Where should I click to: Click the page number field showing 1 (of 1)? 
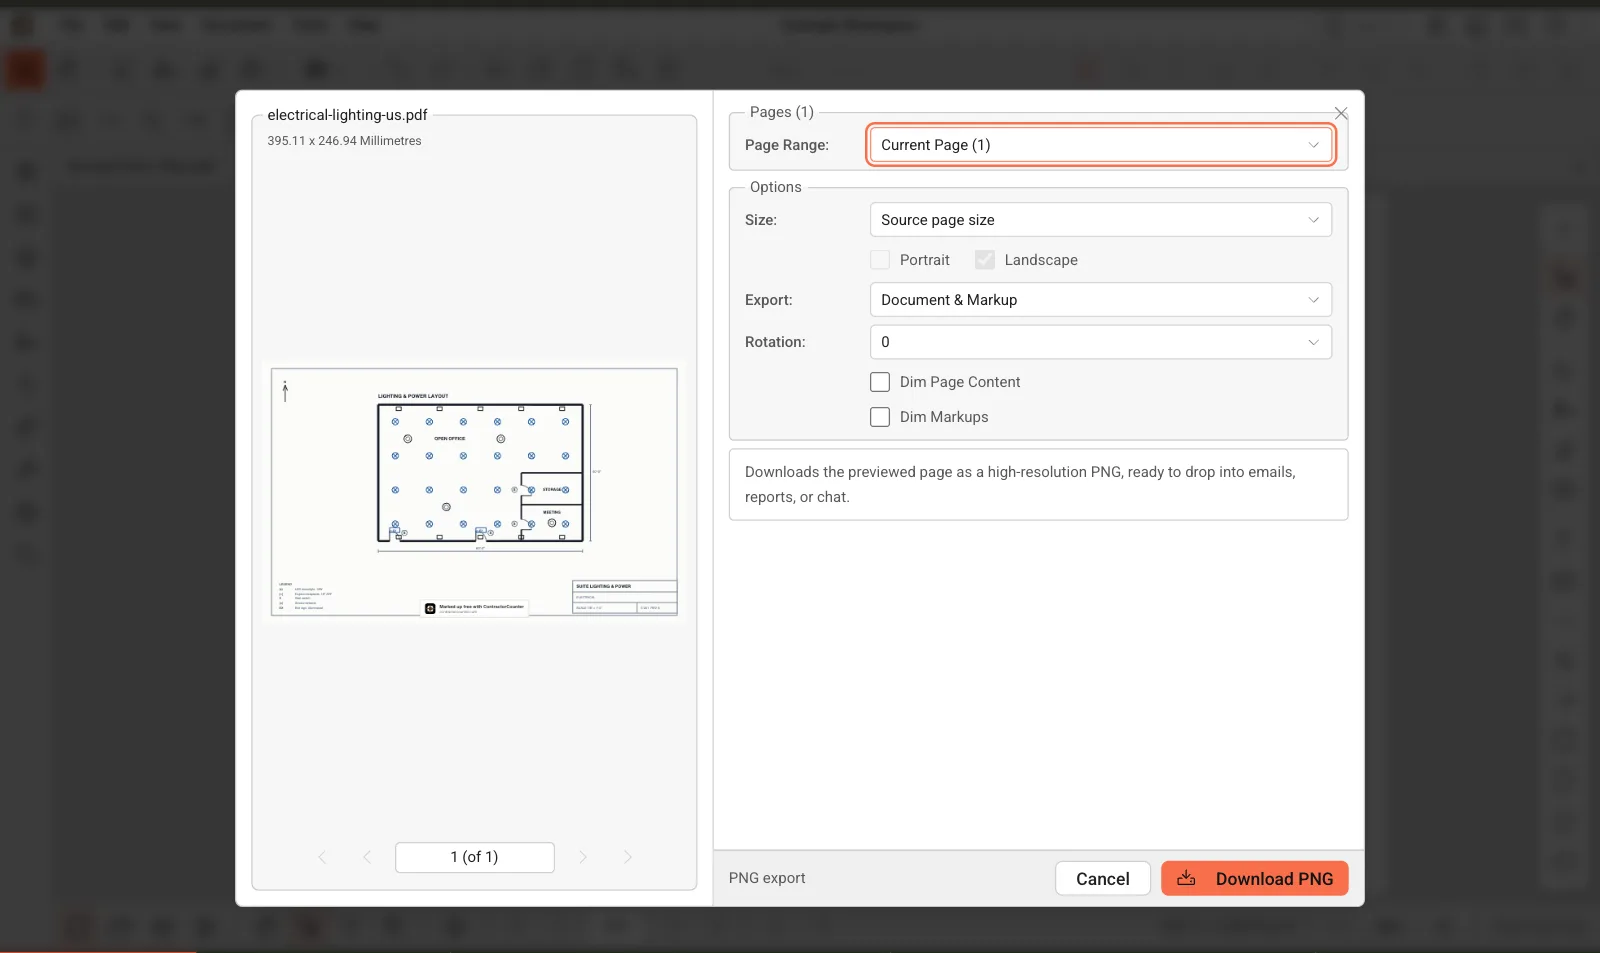click(475, 857)
